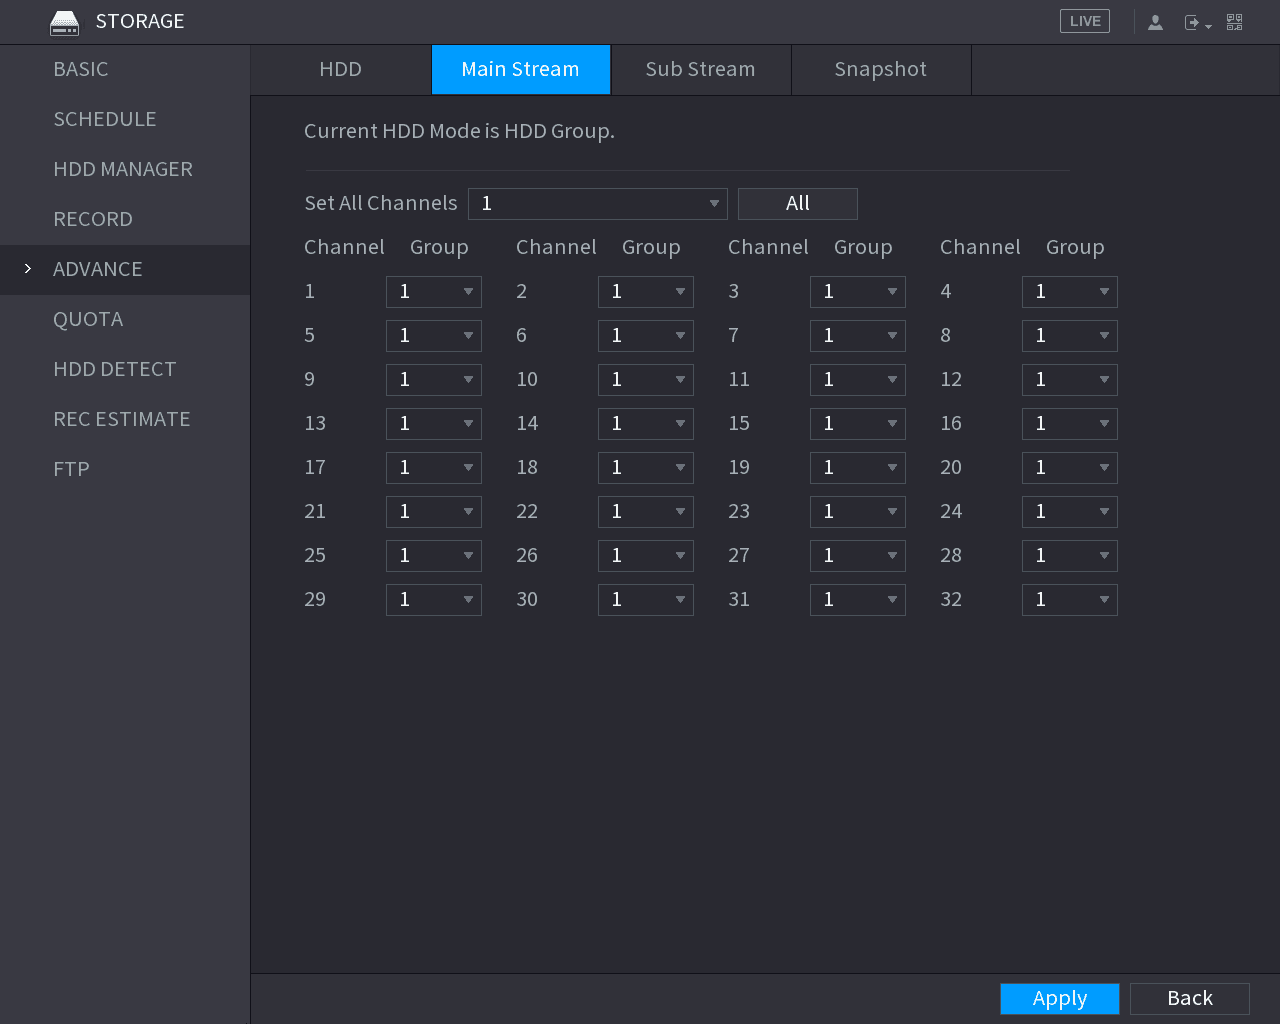Image resolution: width=1280 pixels, height=1024 pixels.
Task: Click the LIVE view button
Action: (x=1085, y=21)
